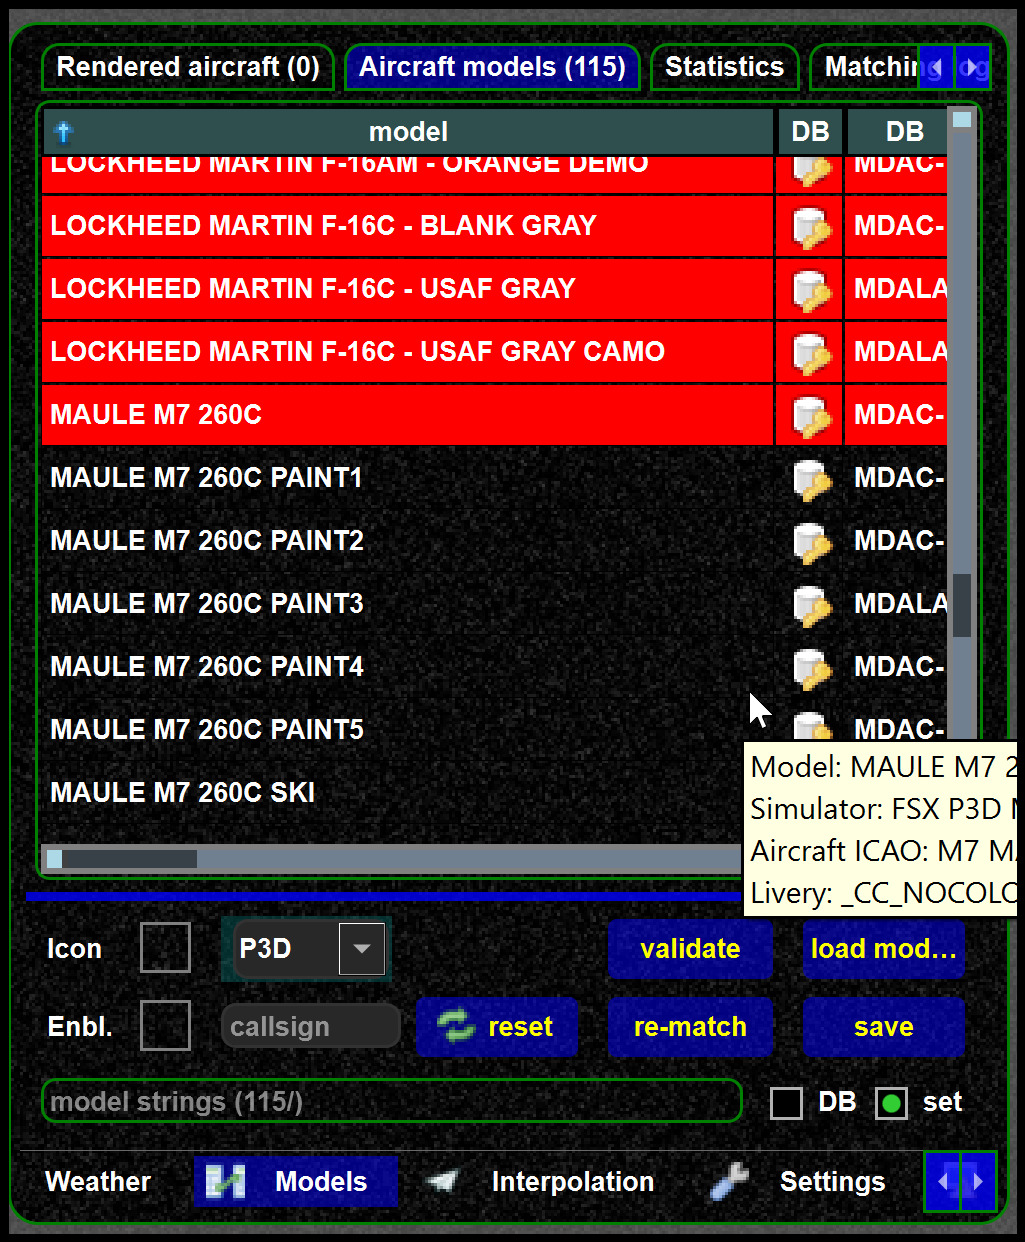
Task: Open the P3D simulator dropdown
Action: point(362,948)
